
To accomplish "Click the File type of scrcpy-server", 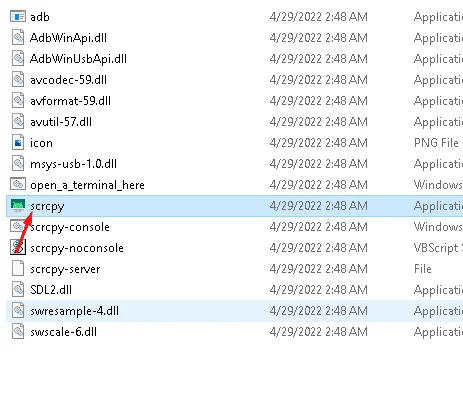I will pos(423,269).
